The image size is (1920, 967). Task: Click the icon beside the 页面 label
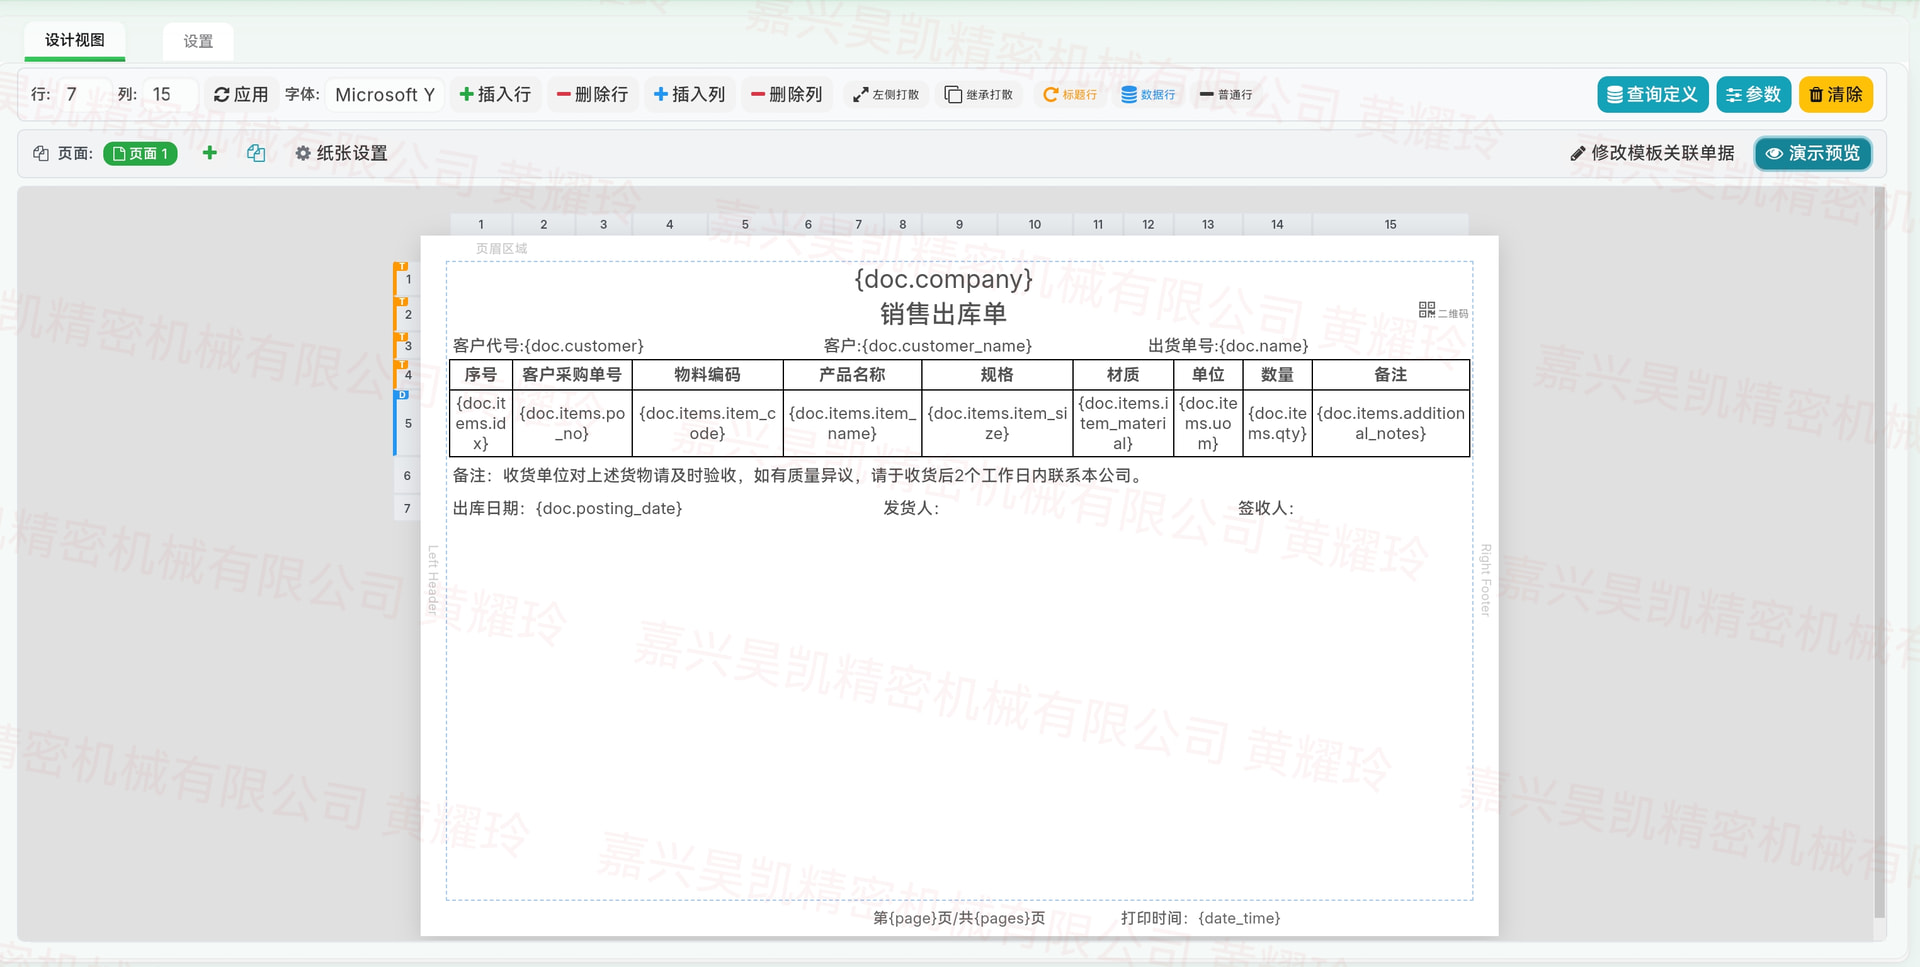(41, 153)
